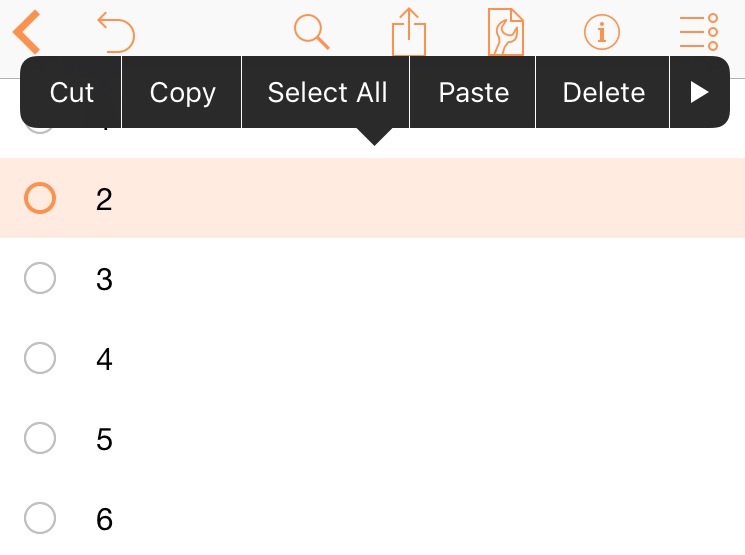The width and height of the screenshot is (745, 555).
Task: Choose Cut from the context menu
Action: click(x=71, y=92)
